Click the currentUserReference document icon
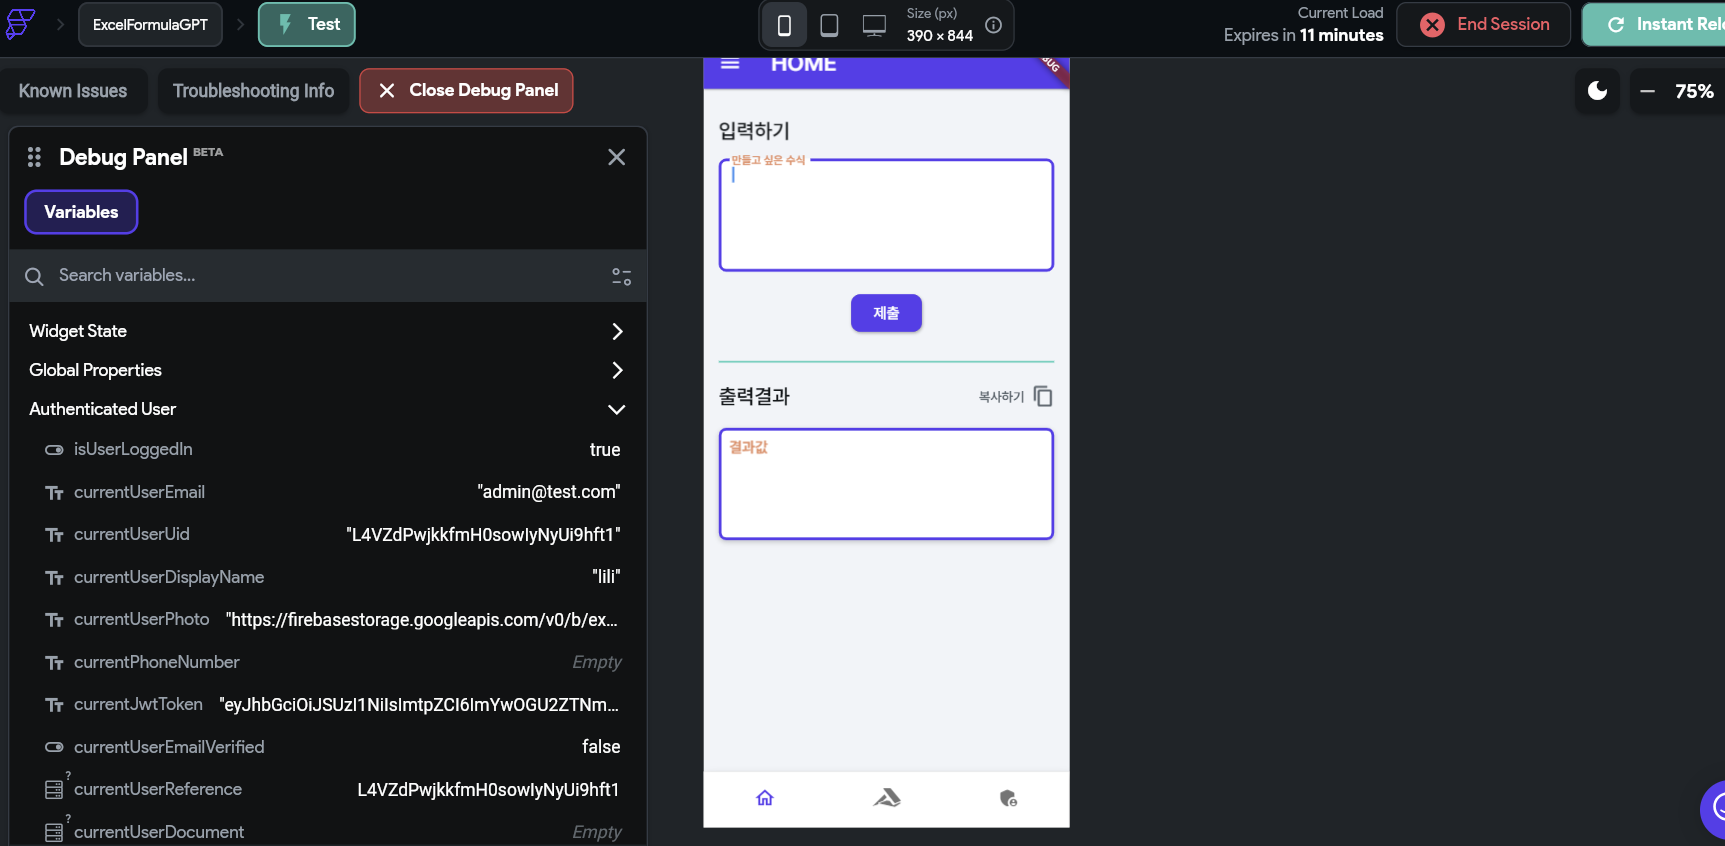This screenshot has width=1725, height=846. [54, 790]
